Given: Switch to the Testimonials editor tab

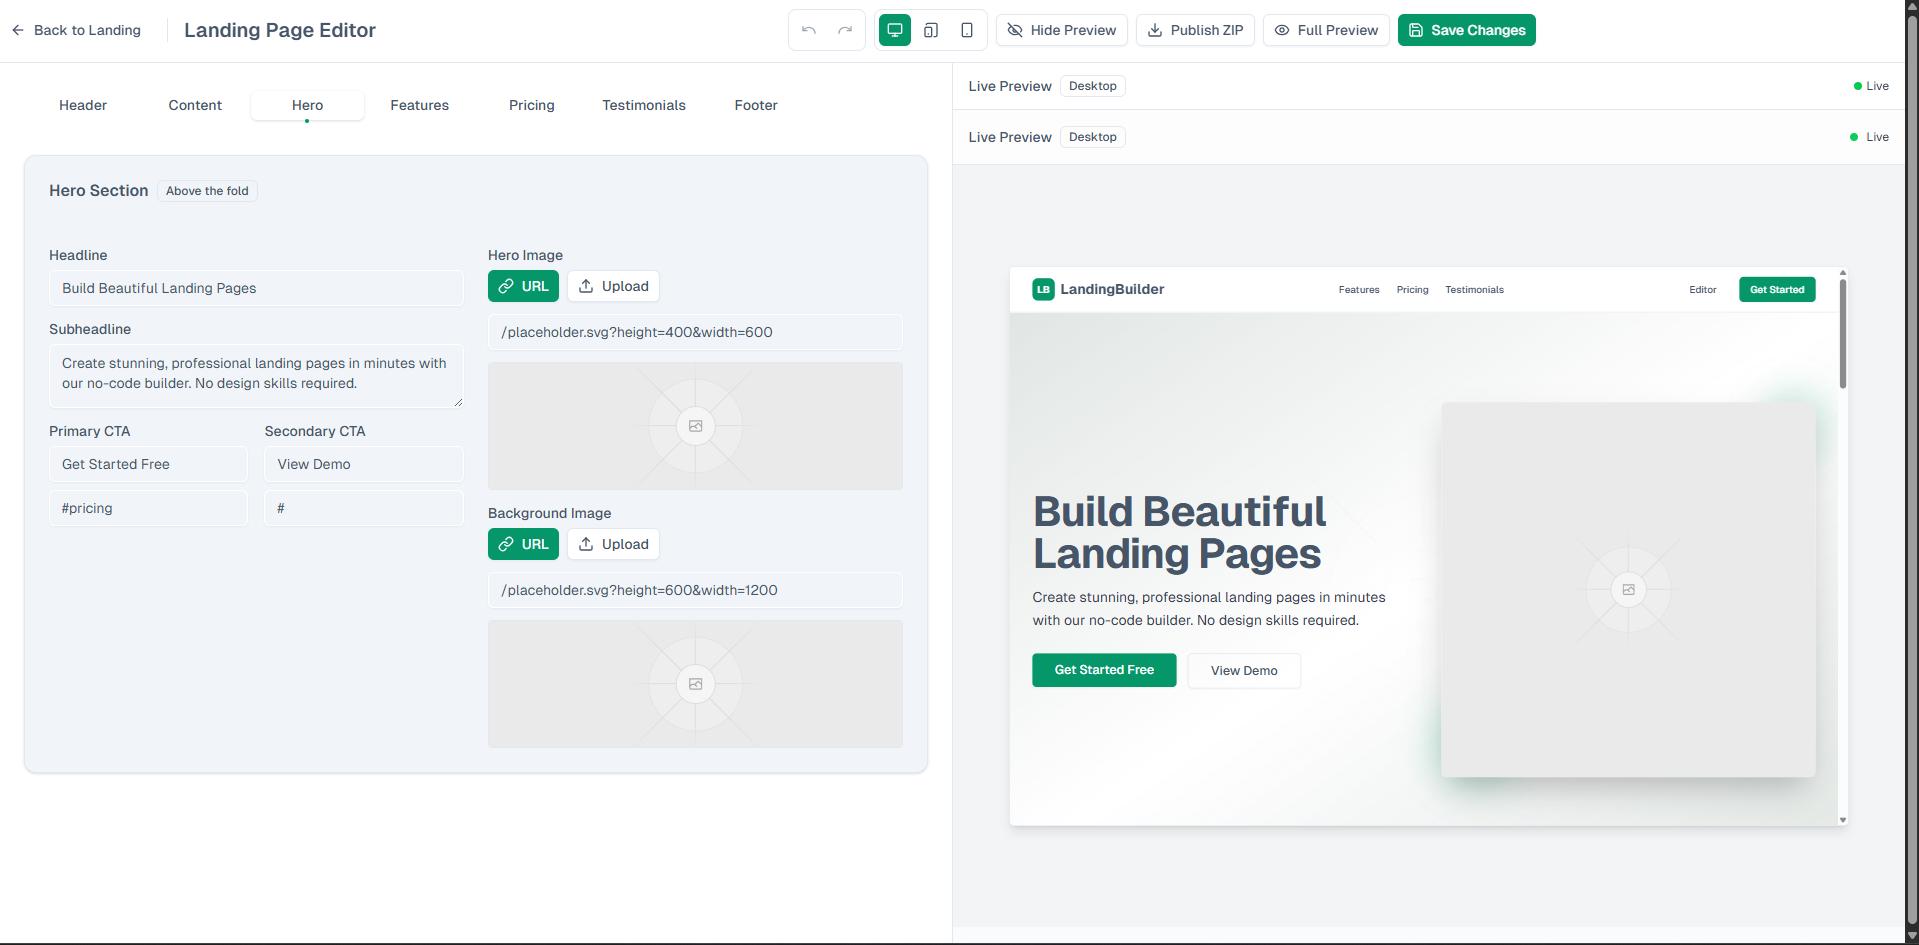Looking at the screenshot, I should point(643,105).
